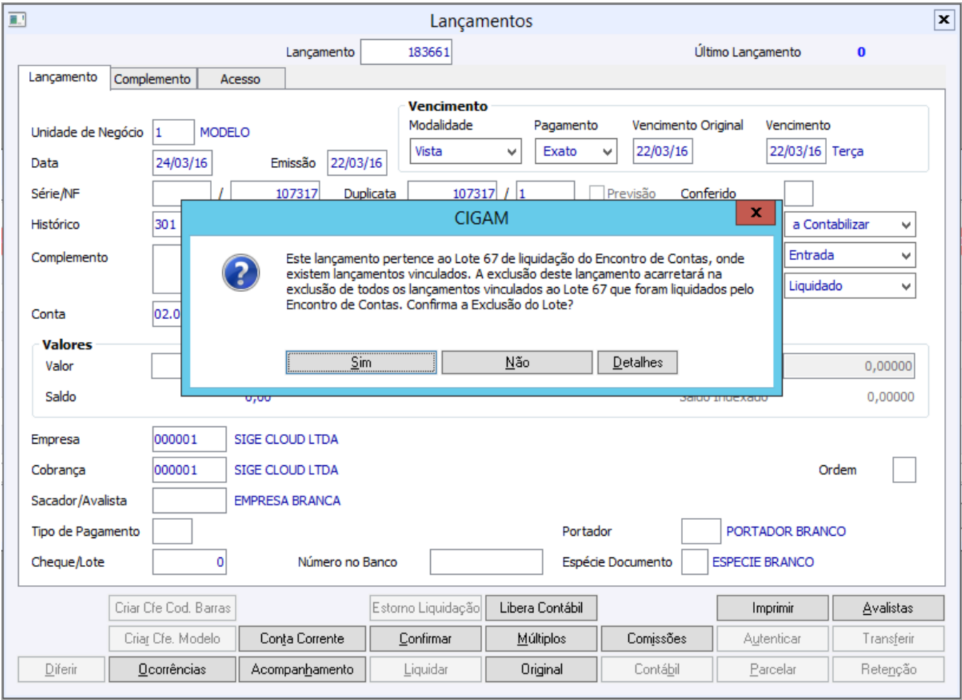Click the Vencimento Original date field

tap(663, 151)
